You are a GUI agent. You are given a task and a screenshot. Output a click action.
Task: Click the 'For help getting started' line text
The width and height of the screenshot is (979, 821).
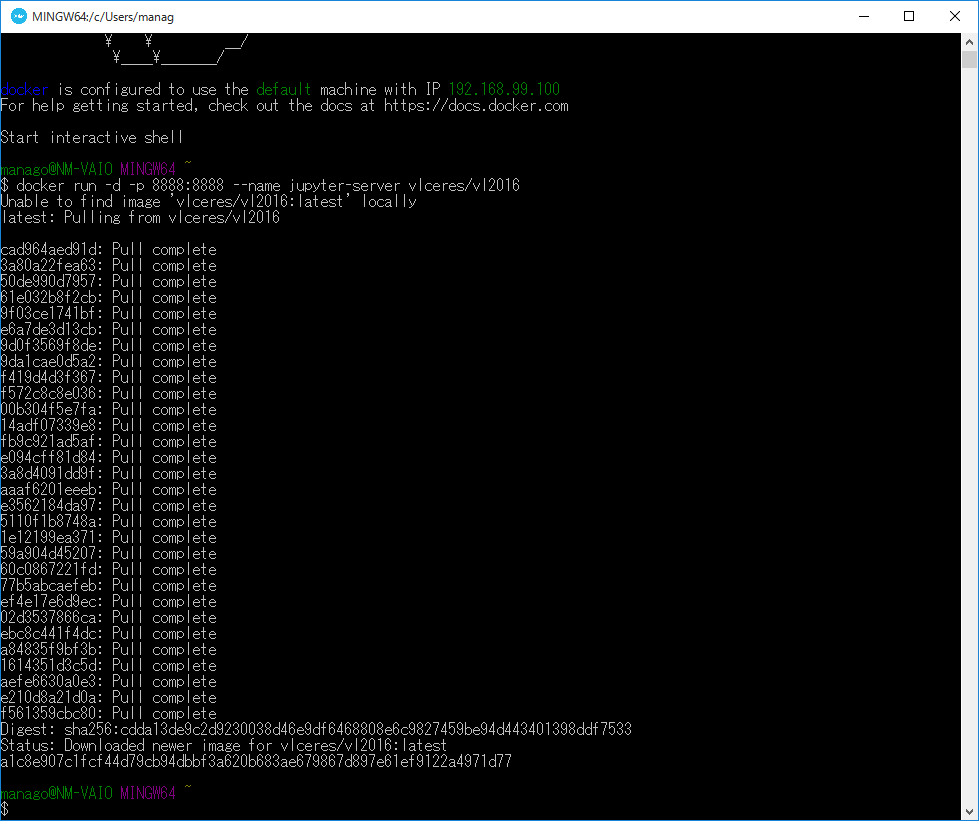pyautogui.click(x=285, y=106)
